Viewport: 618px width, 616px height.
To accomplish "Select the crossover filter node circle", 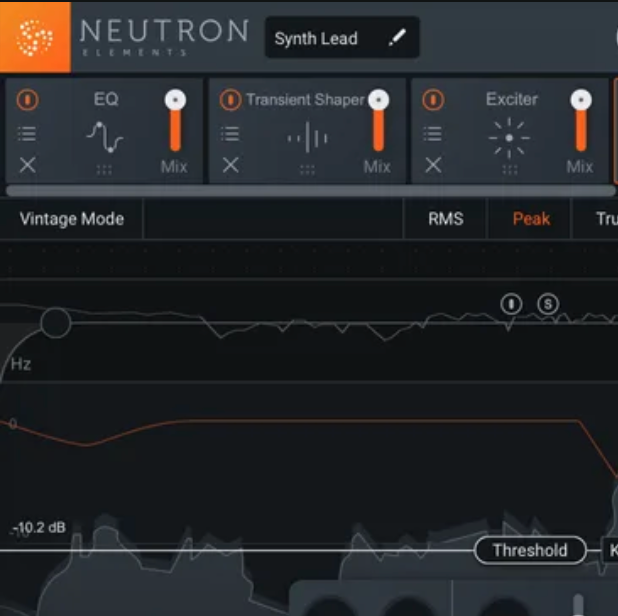I will click(56, 323).
